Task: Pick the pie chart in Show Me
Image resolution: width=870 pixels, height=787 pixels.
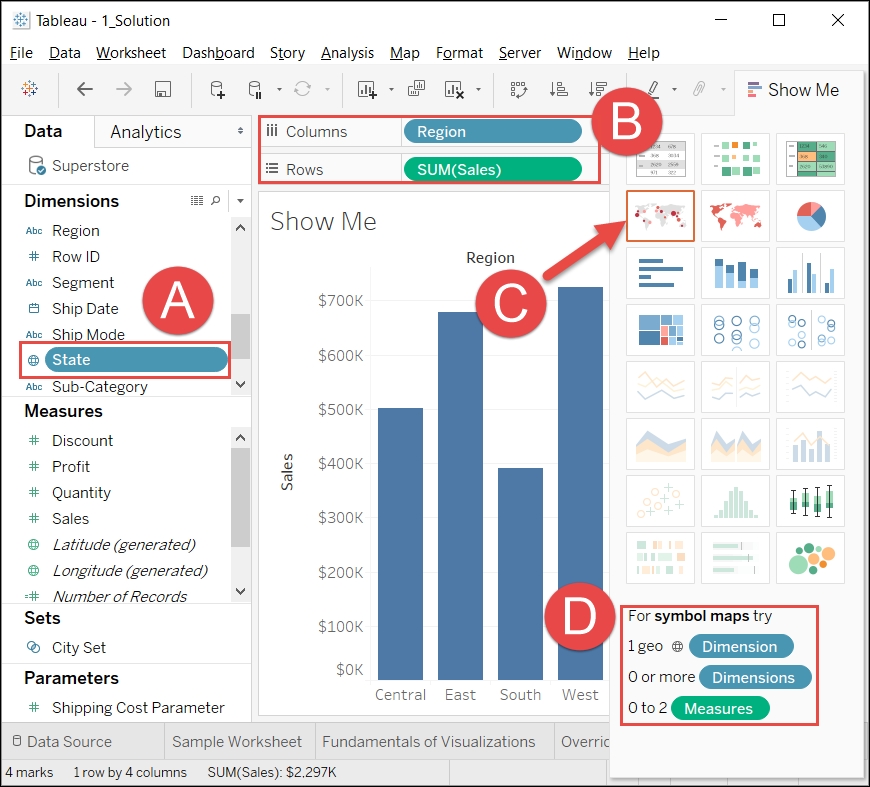Action: tap(810, 216)
